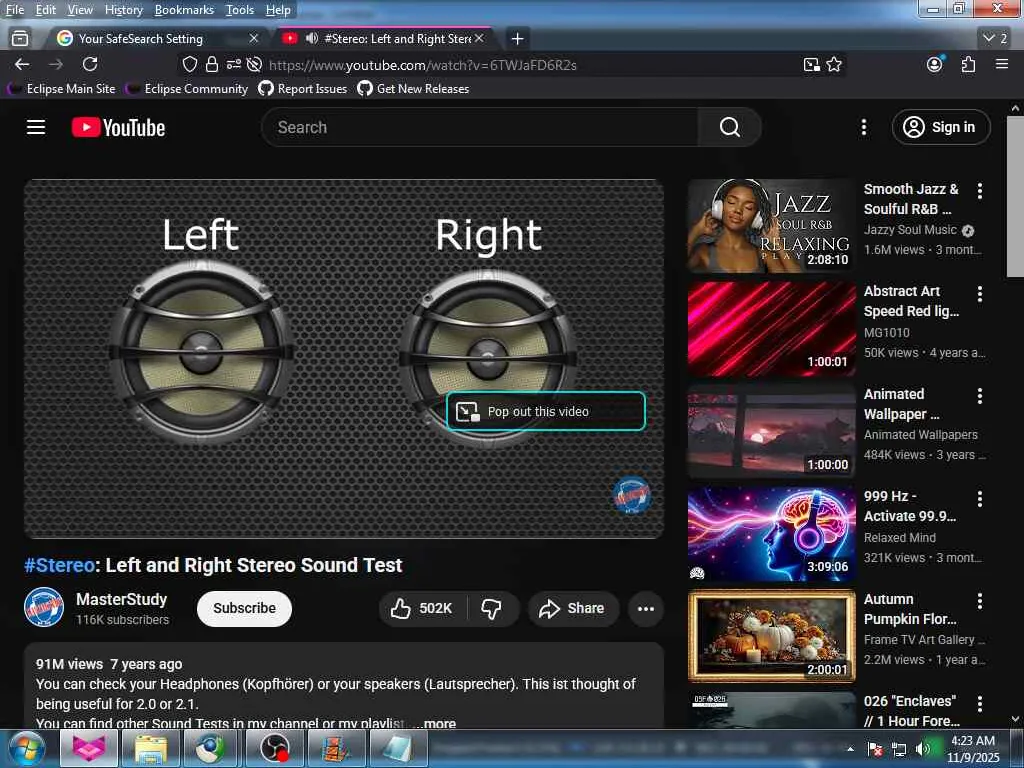Close the Stereo Sound Test tab
This screenshot has height=768, width=1024.
479,39
